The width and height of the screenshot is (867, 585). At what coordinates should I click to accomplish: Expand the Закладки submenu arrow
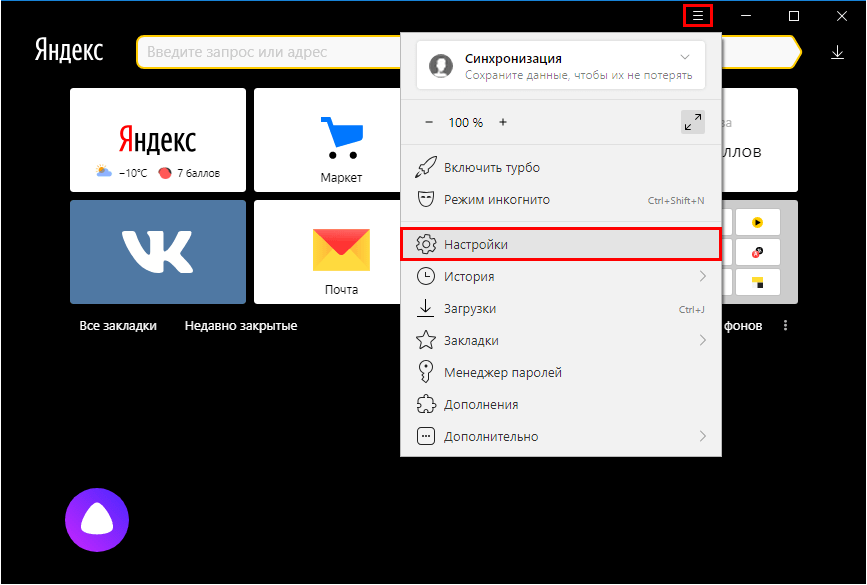(x=703, y=340)
